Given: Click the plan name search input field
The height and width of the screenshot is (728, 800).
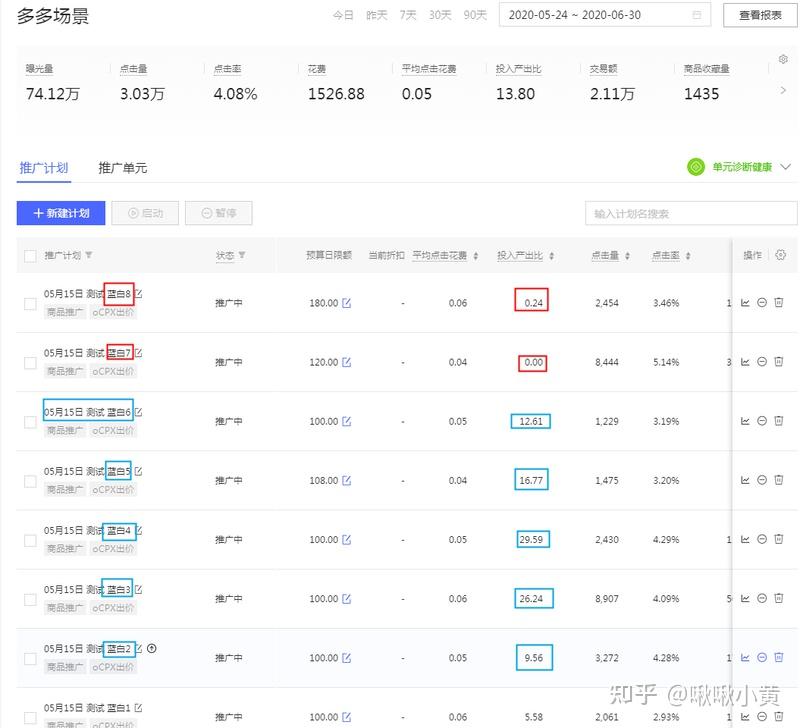Looking at the screenshot, I should (x=690, y=213).
